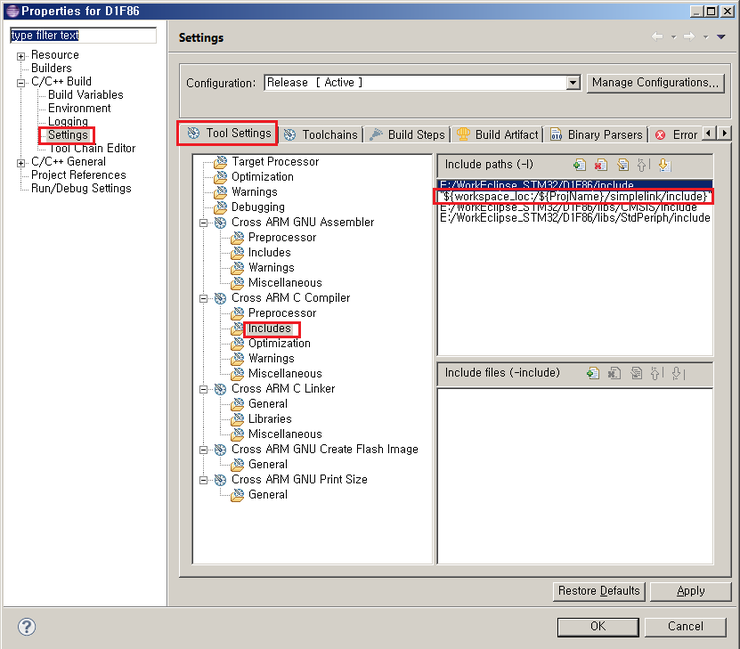The height and width of the screenshot is (649, 740).
Task: Switch to the Tool Settings tab
Action: tap(228, 134)
